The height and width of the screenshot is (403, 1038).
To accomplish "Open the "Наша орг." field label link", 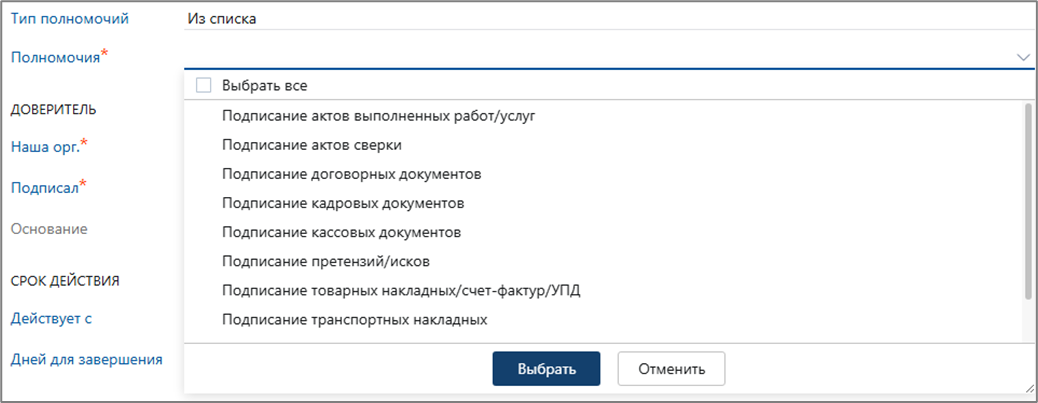I will tap(45, 146).
